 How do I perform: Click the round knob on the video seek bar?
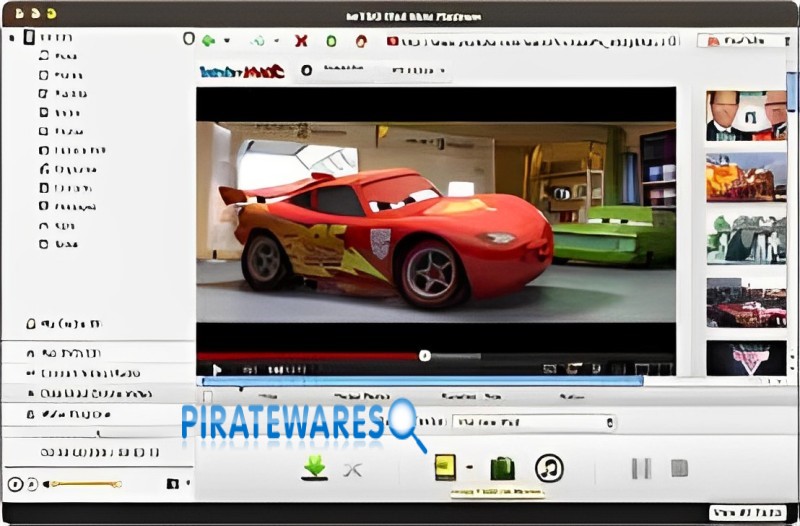point(424,356)
